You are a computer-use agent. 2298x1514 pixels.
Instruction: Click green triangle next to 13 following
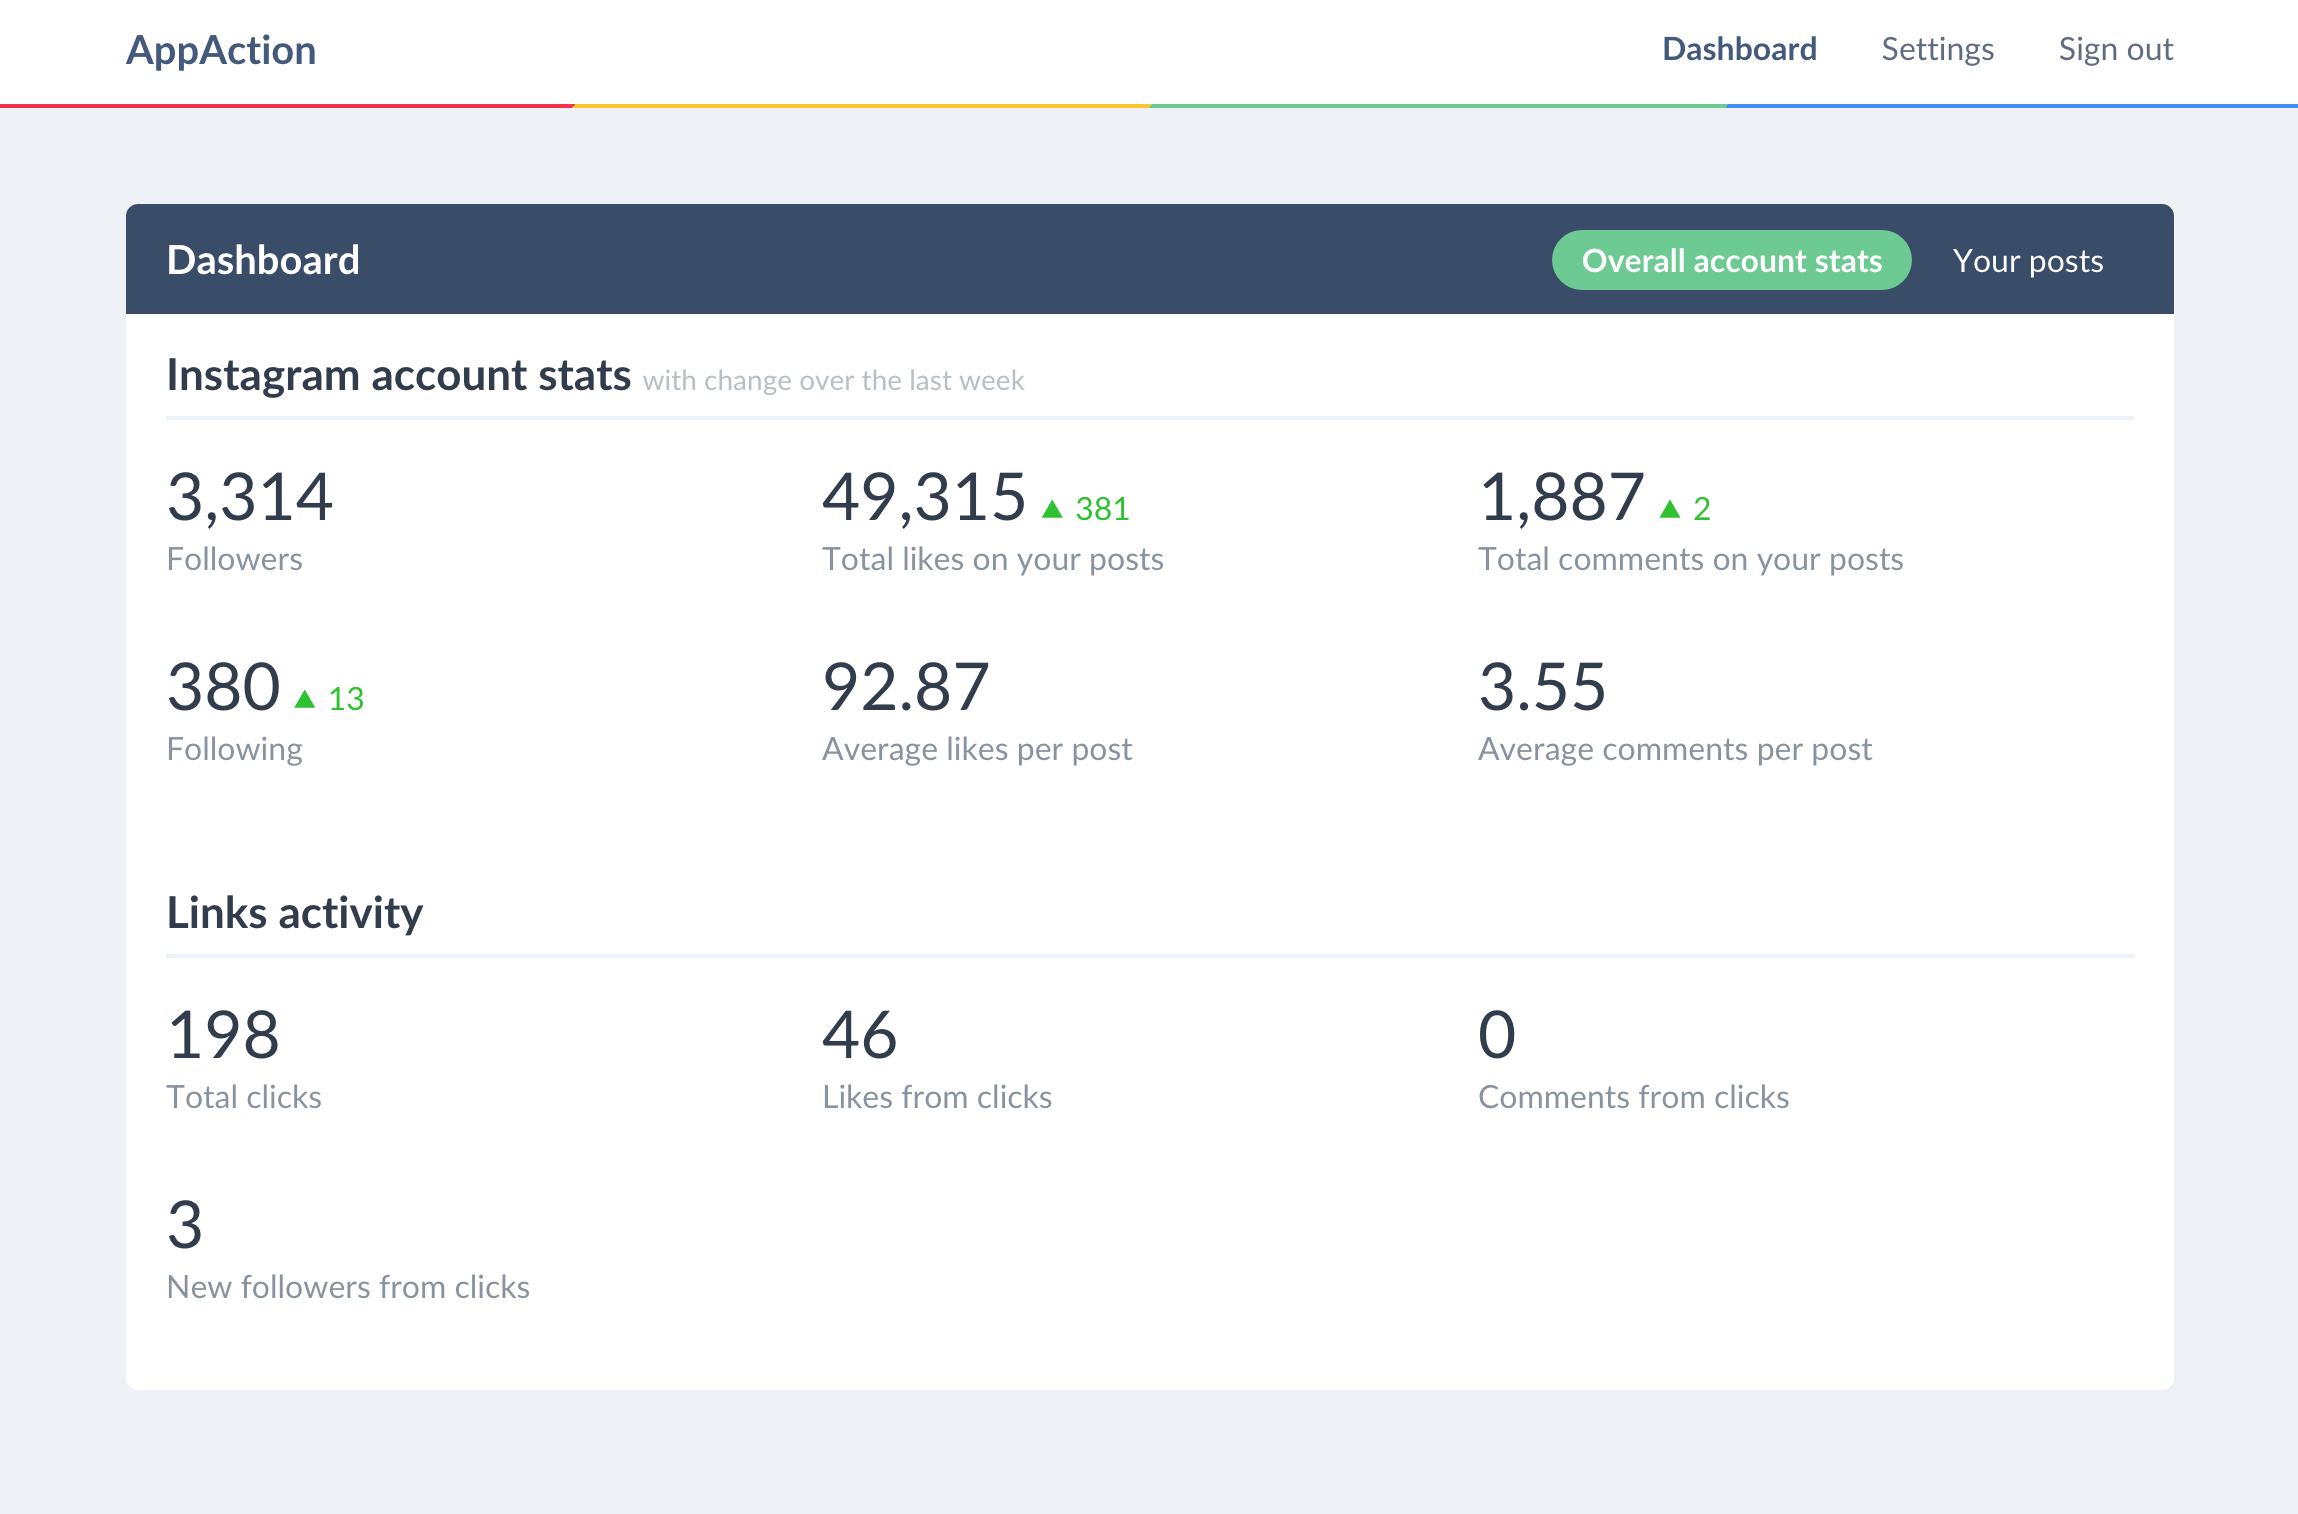305,699
